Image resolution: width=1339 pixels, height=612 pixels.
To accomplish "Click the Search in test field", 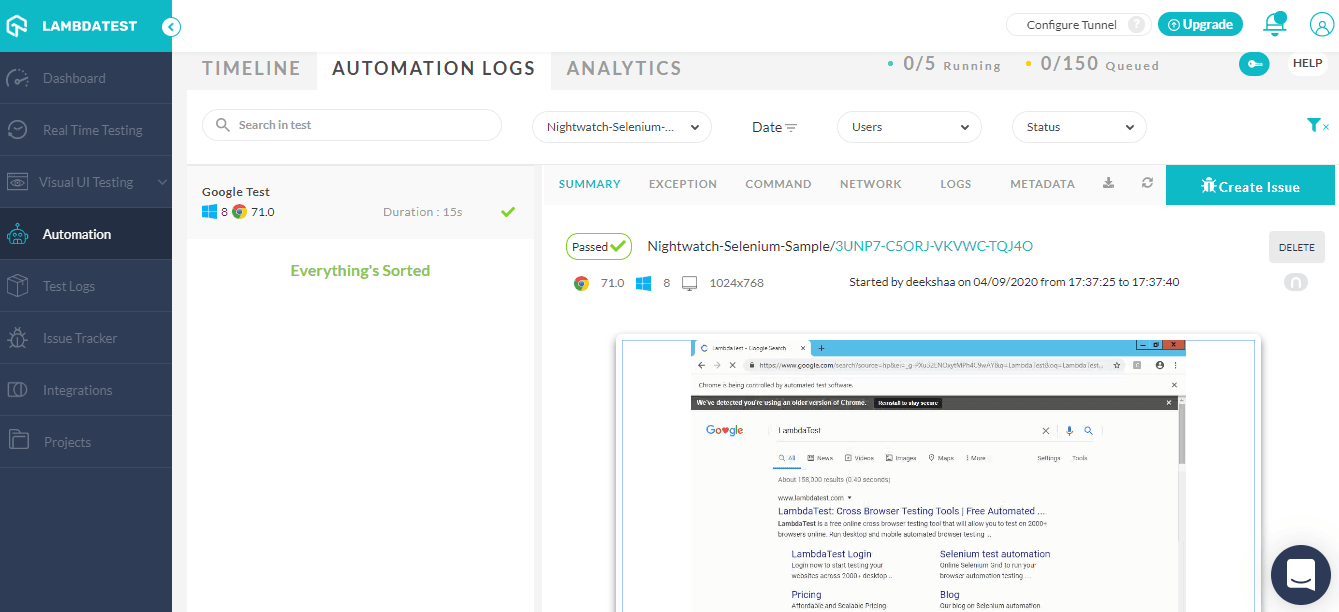I will pyautogui.click(x=352, y=125).
